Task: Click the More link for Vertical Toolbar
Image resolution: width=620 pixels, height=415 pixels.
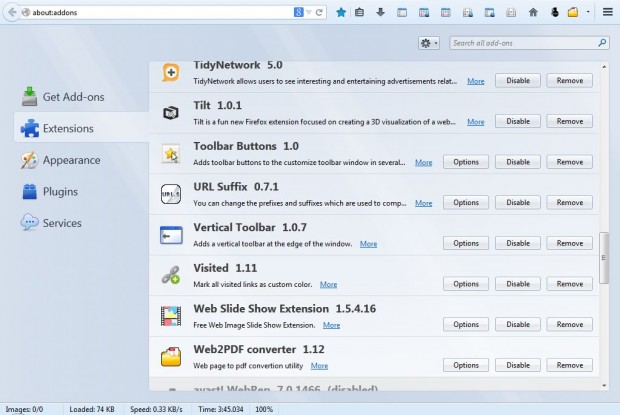Action: (368, 244)
